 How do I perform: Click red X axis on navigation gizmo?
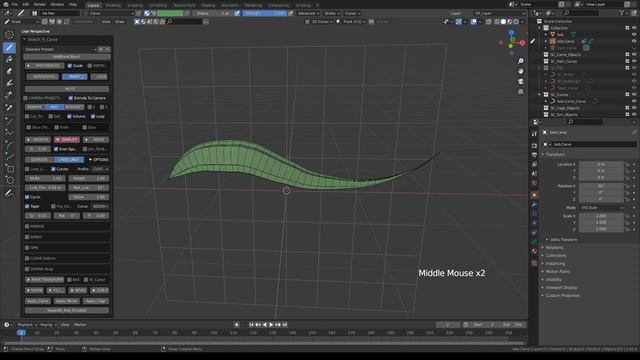click(x=522, y=43)
